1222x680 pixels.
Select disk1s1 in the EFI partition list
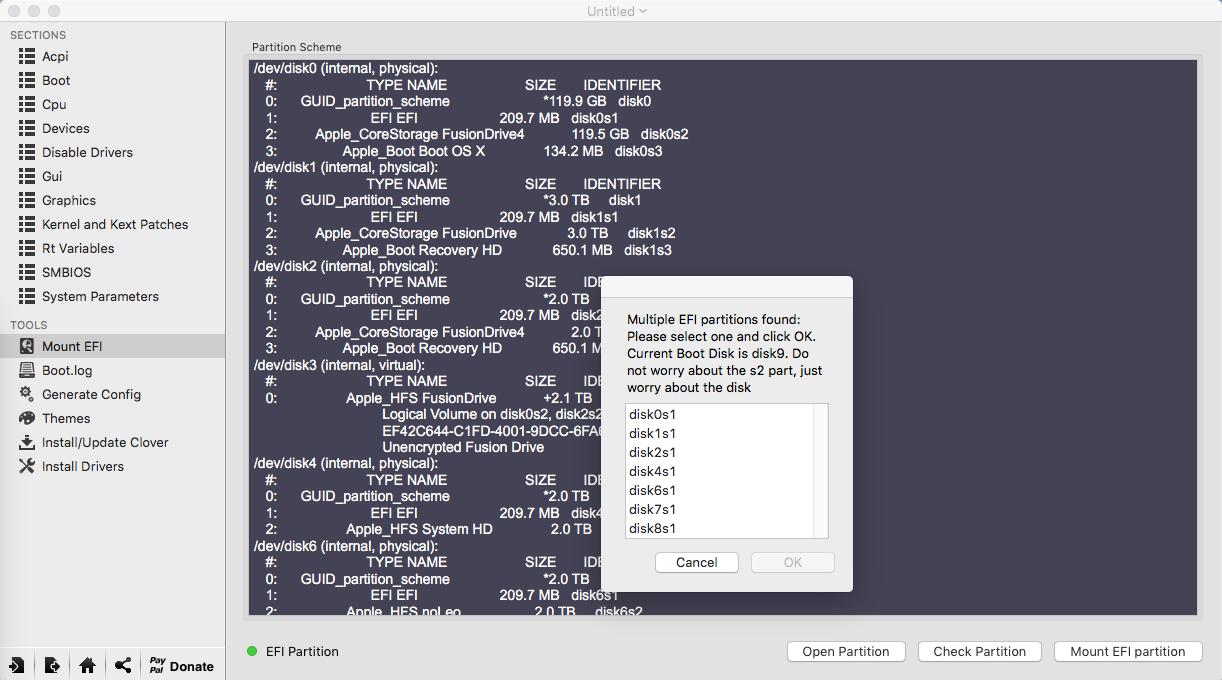tap(719, 433)
